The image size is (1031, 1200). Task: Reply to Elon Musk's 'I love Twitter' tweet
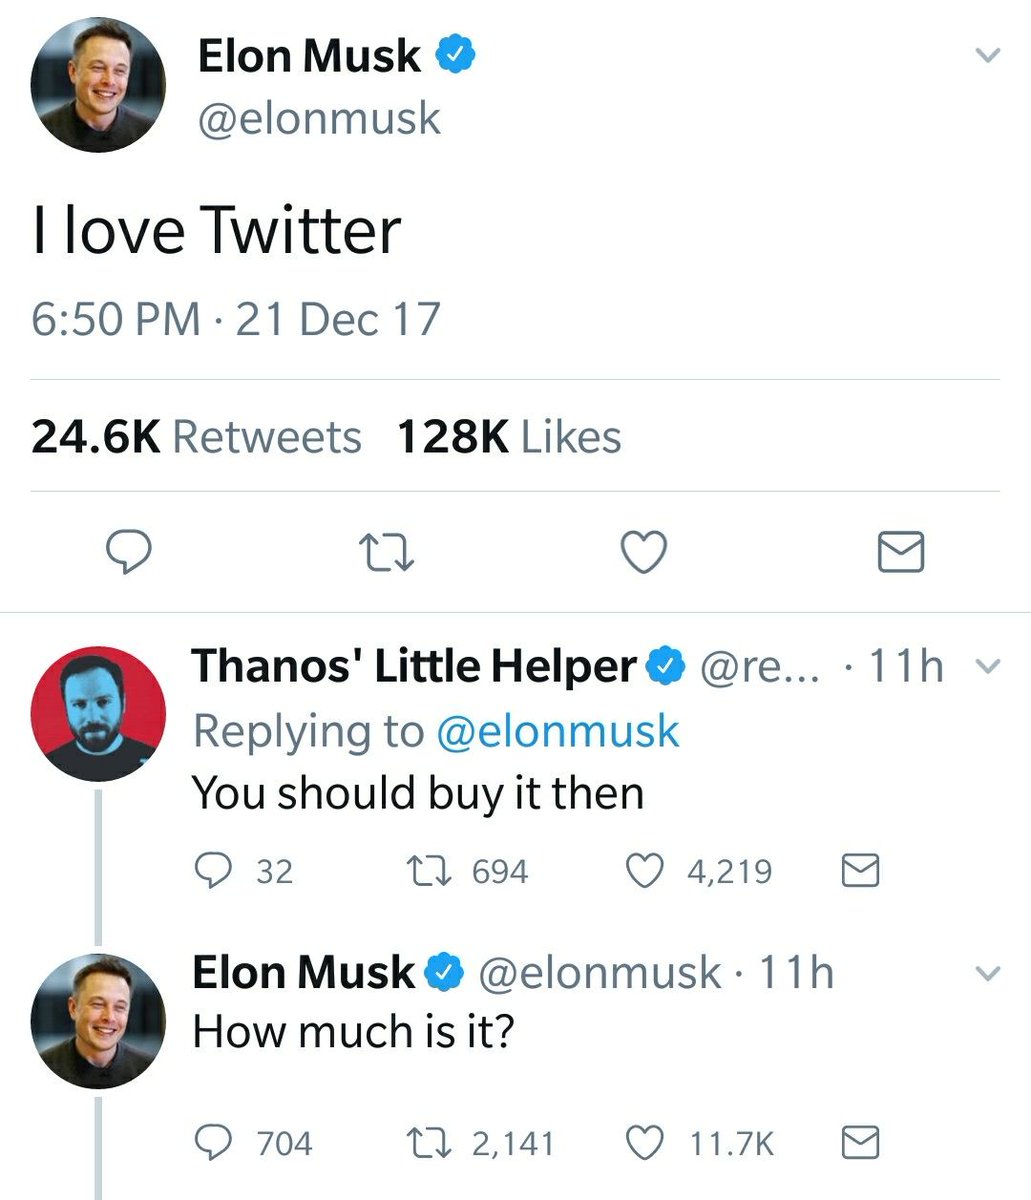129,551
